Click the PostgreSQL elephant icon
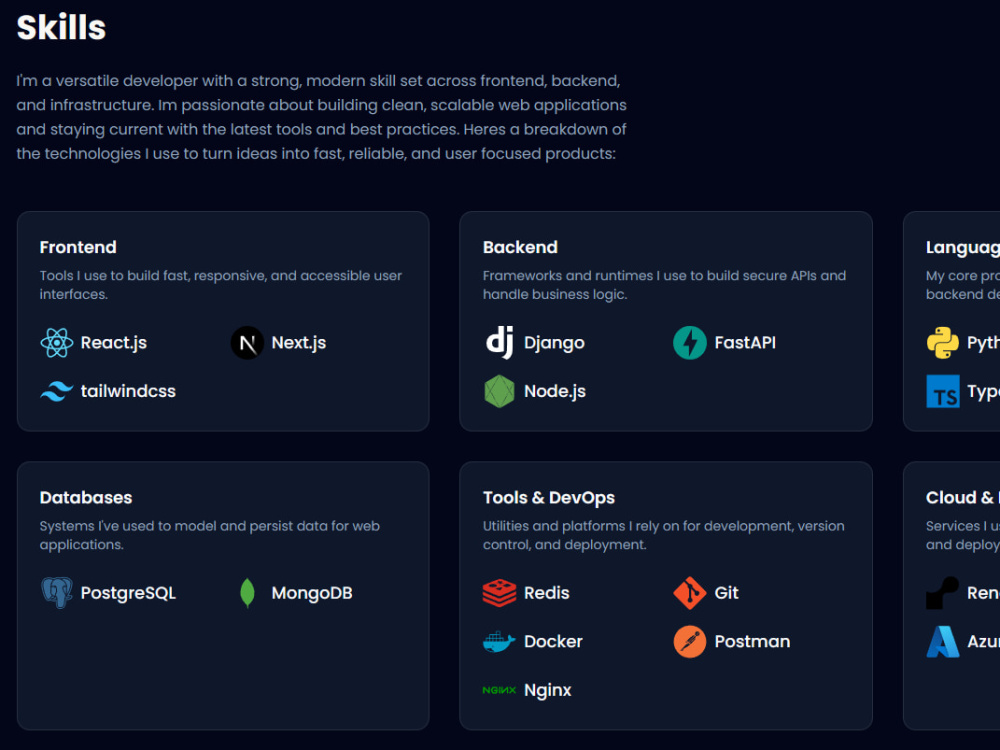The height and width of the screenshot is (750, 1000). 57,593
